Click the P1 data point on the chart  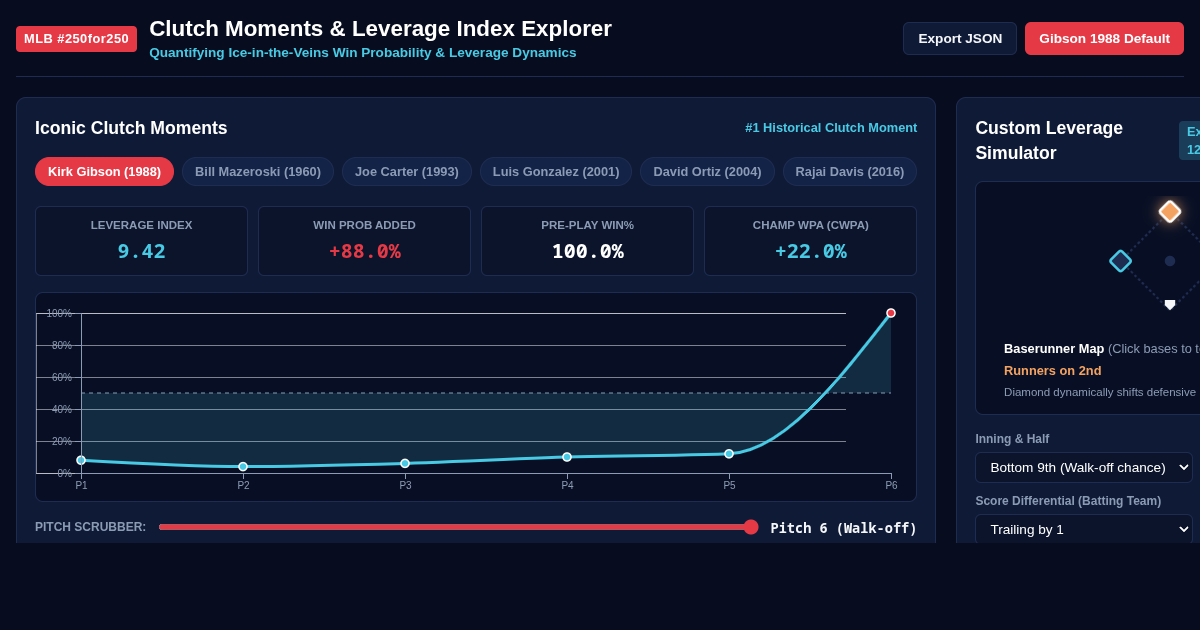[x=81, y=460]
